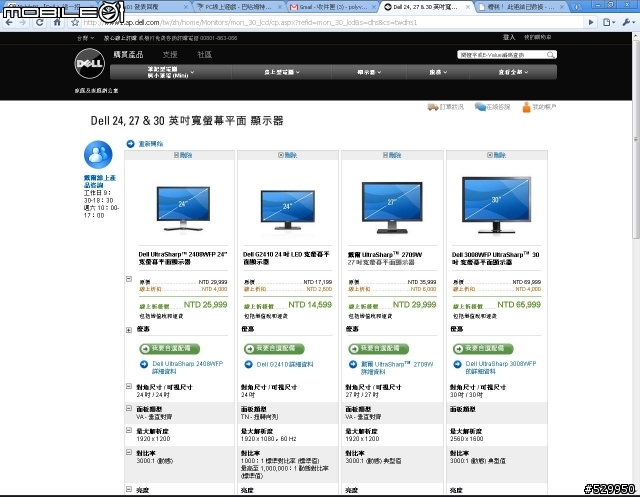Click the G2410 24-inch monitor image
Image resolution: width=640 pixels, height=497 pixels.
click(x=288, y=210)
